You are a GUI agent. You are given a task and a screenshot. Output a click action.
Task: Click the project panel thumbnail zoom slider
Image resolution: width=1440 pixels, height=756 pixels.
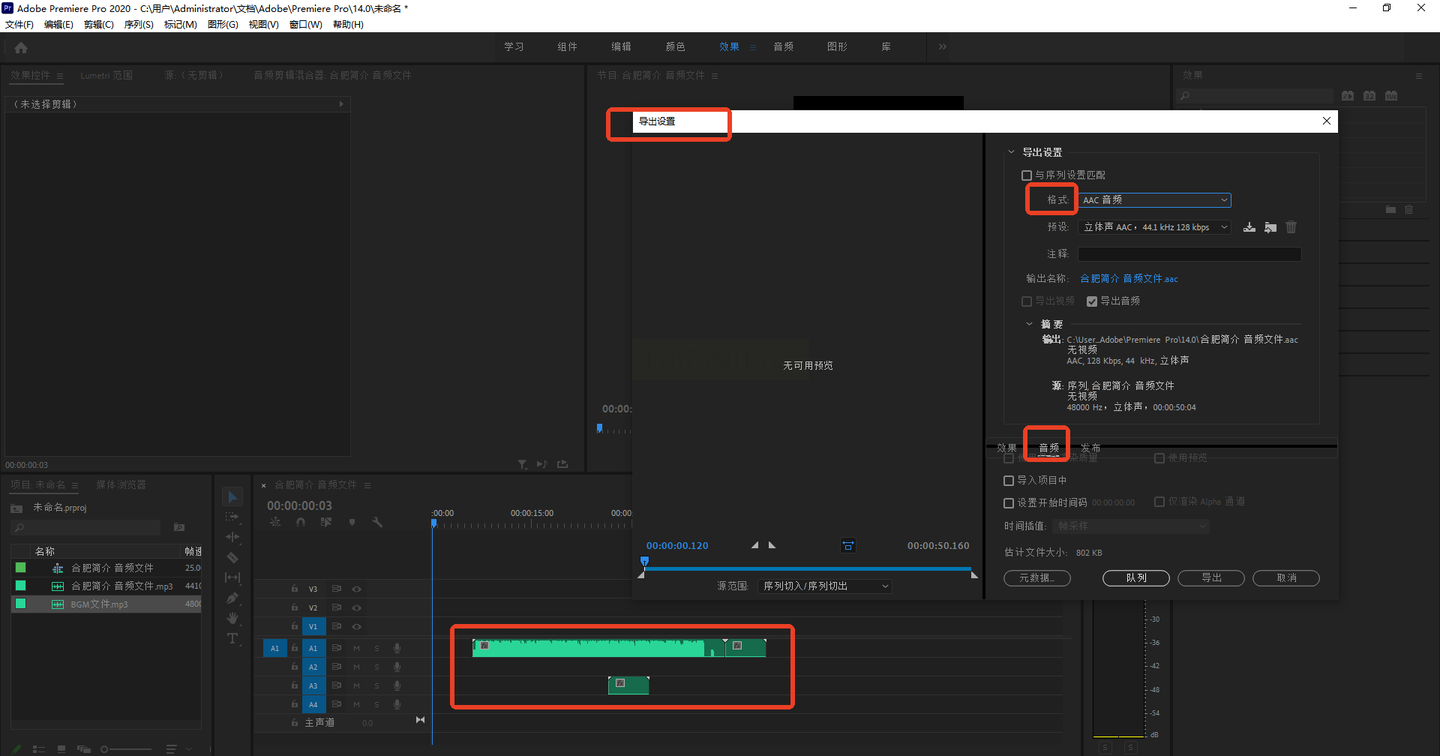(x=130, y=749)
